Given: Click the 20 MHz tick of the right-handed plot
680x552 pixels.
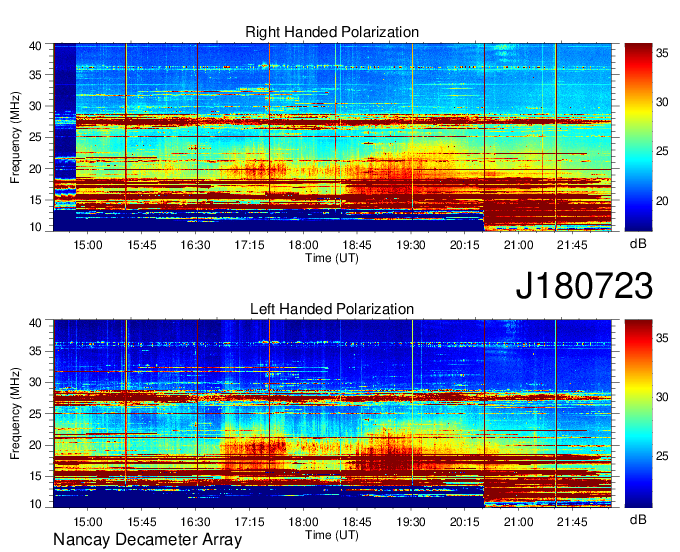Looking at the screenshot, I should coord(35,169).
